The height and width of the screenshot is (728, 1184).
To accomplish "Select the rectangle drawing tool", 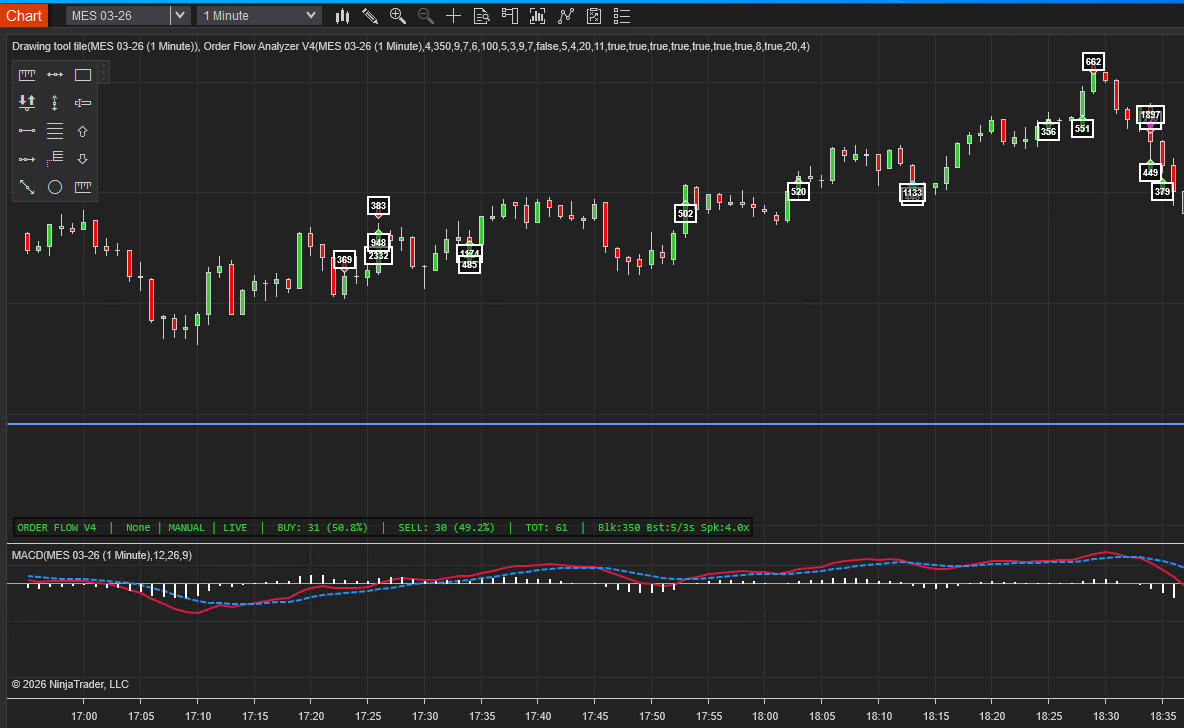I will pos(83,75).
